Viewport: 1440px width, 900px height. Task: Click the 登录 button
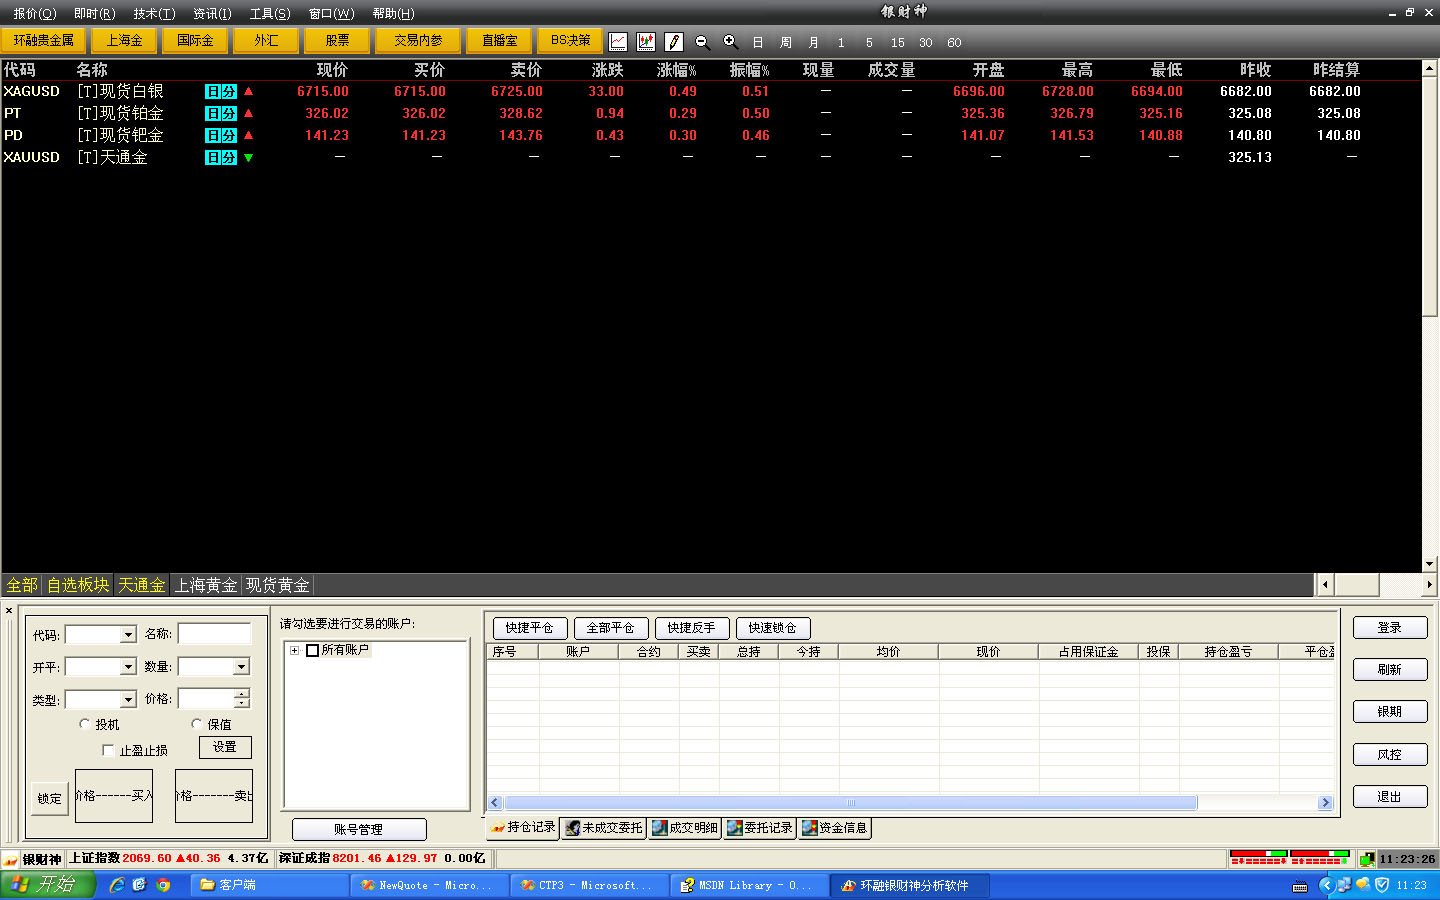(1389, 628)
